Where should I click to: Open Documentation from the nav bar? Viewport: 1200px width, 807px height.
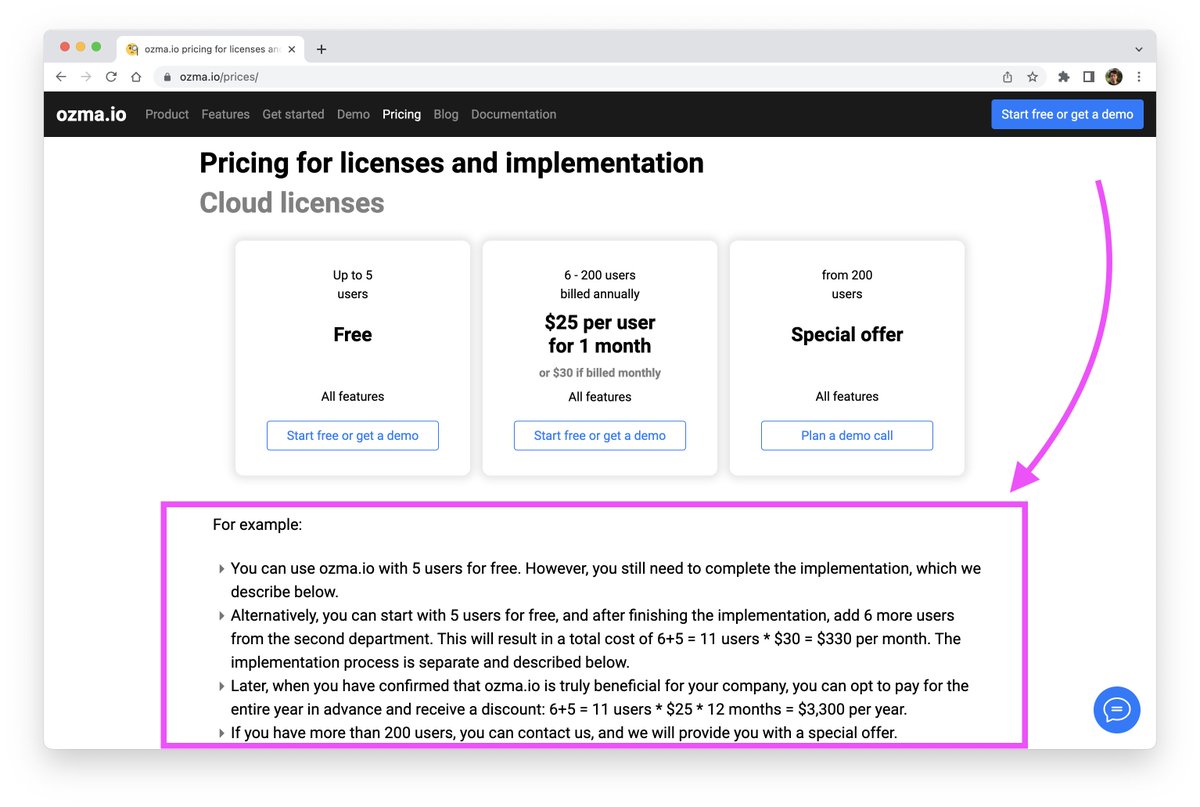pos(513,114)
